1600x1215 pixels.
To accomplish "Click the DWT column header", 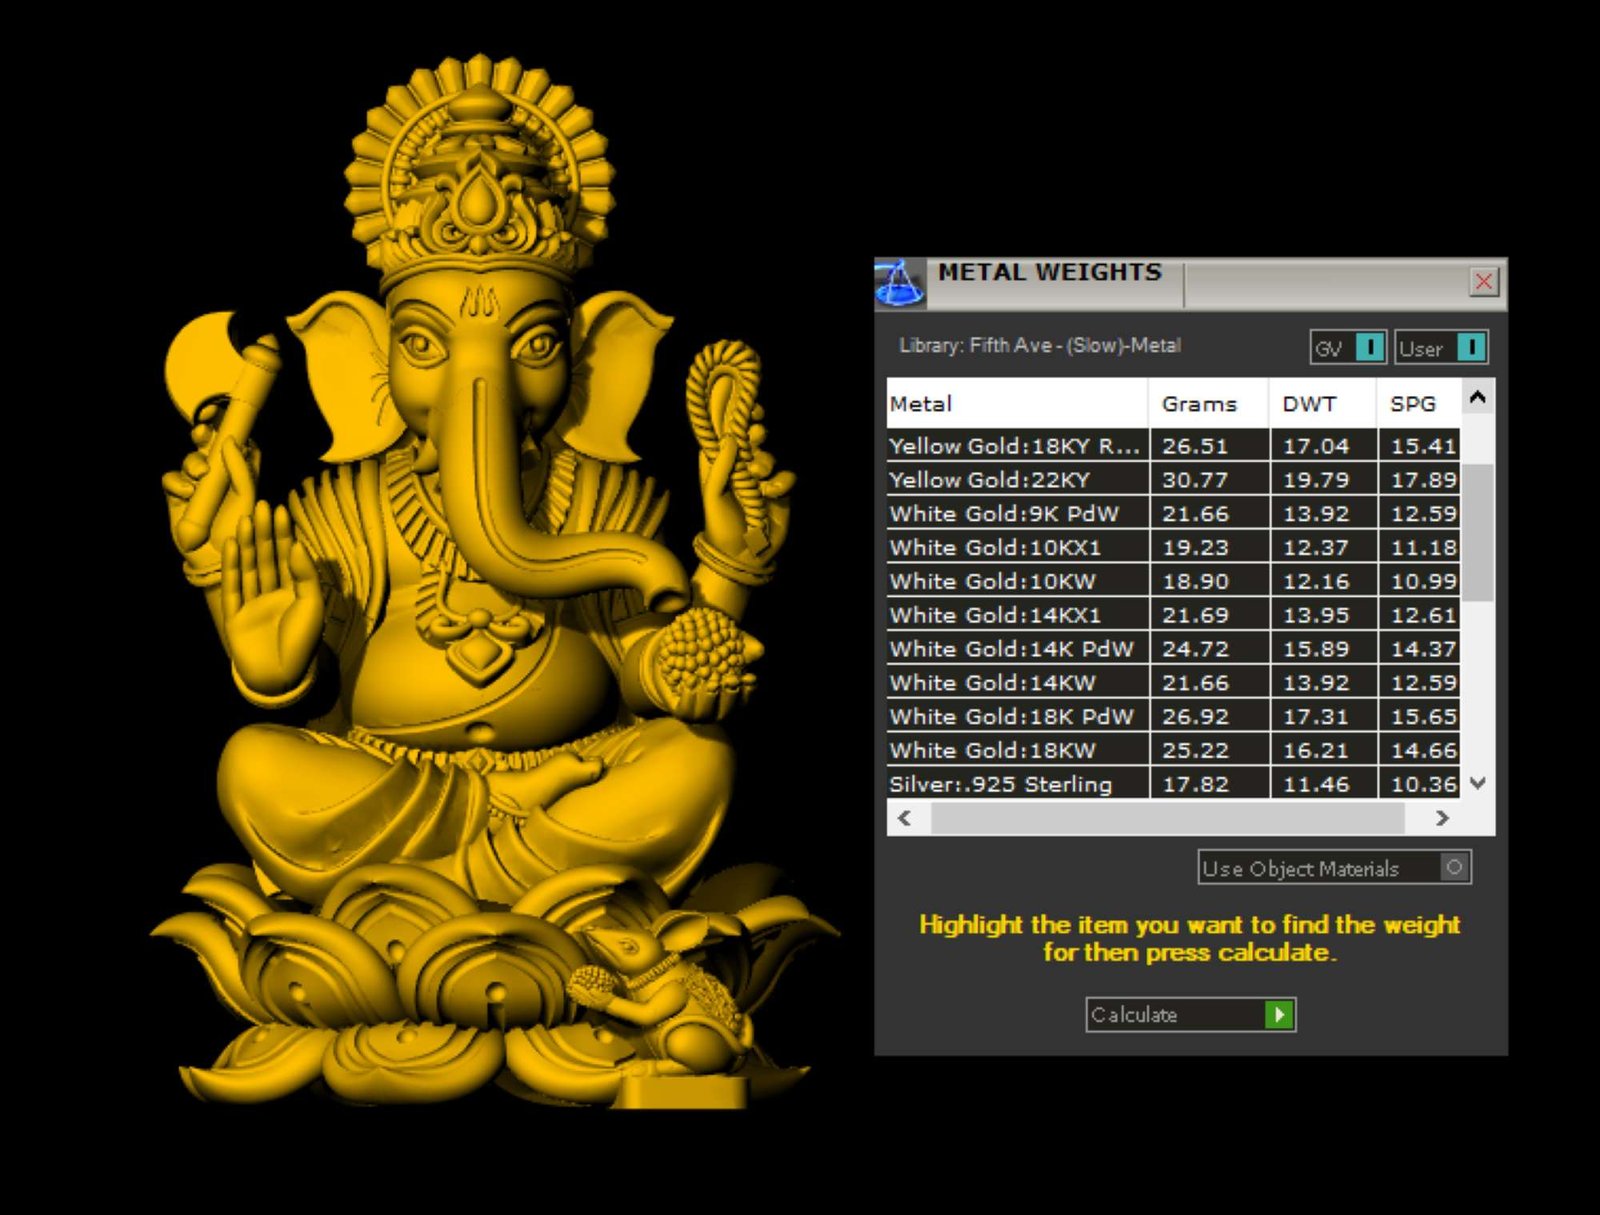I will [1321, 404].
